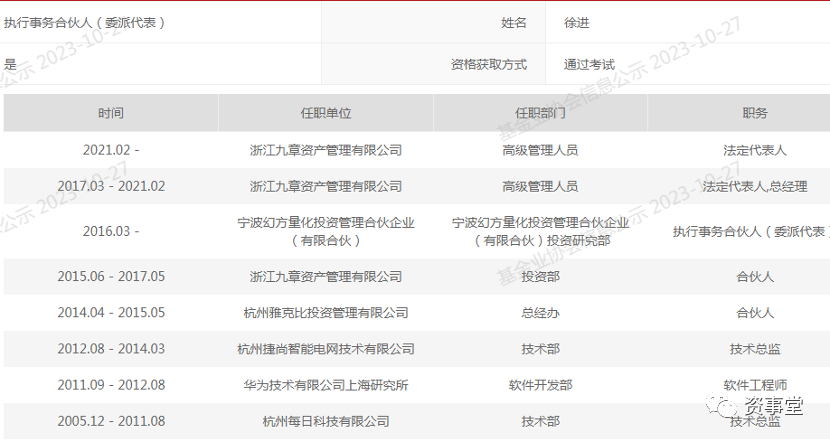Click the 软件开发部 department cell
The image size is (830, 442).
point(540,385)
